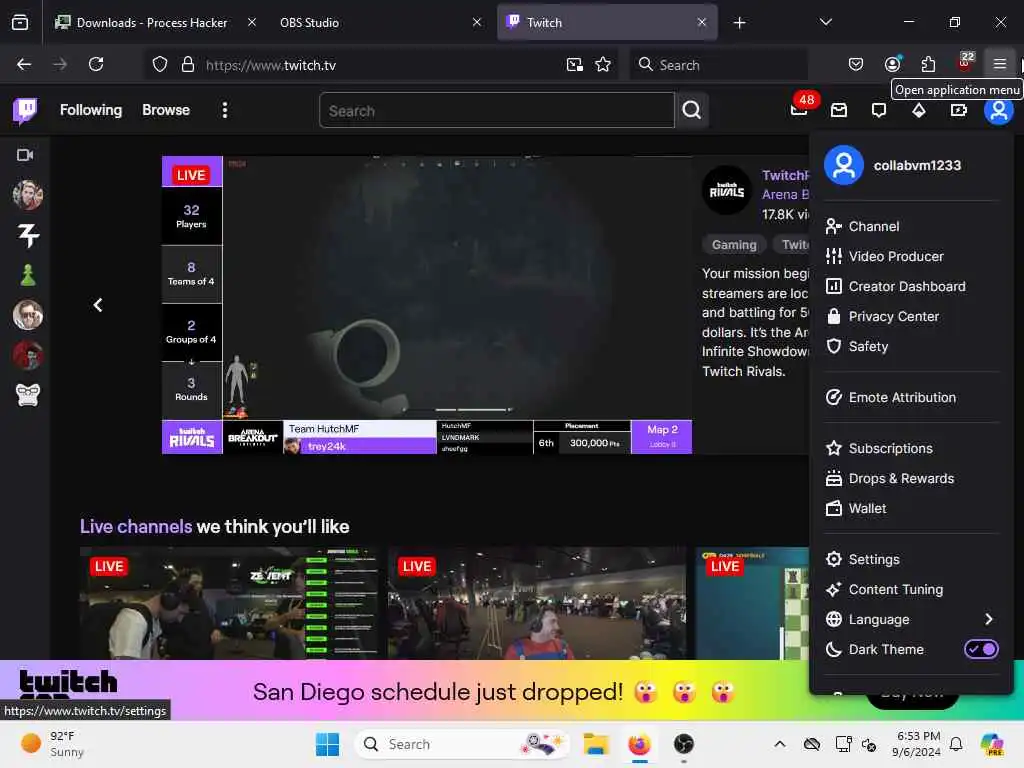
Task: Focus the Twitch search input field
Action: tap(497, 110)
